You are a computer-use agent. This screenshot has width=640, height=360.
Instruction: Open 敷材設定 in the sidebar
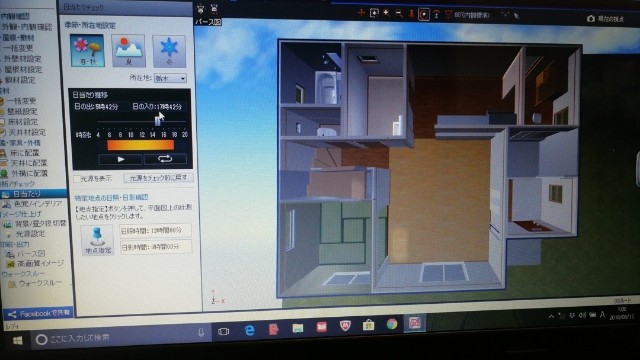tap(19, 80)
